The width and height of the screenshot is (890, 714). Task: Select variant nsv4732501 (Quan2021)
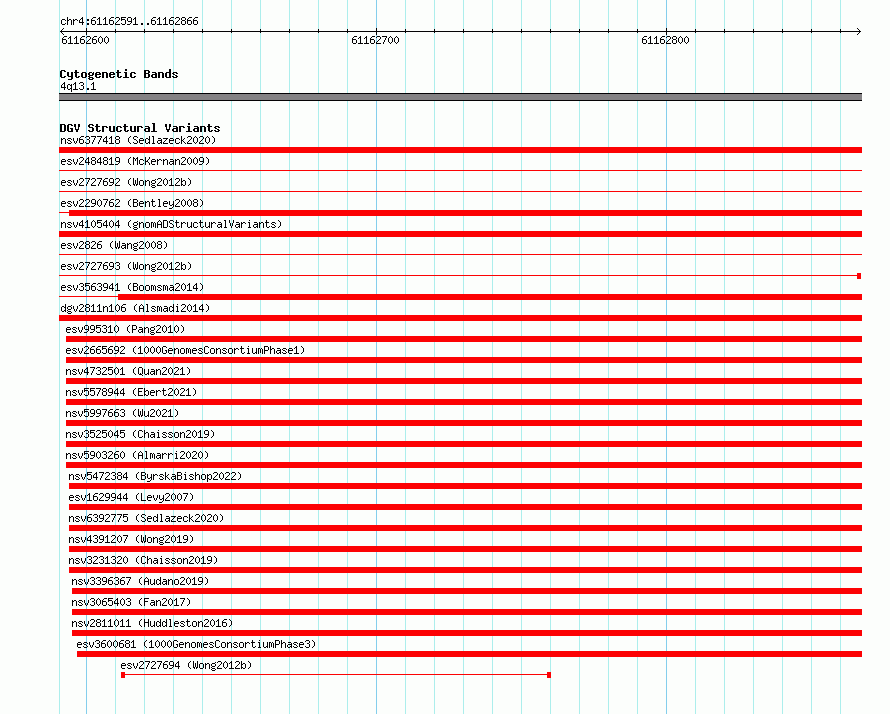coord(128,371)
